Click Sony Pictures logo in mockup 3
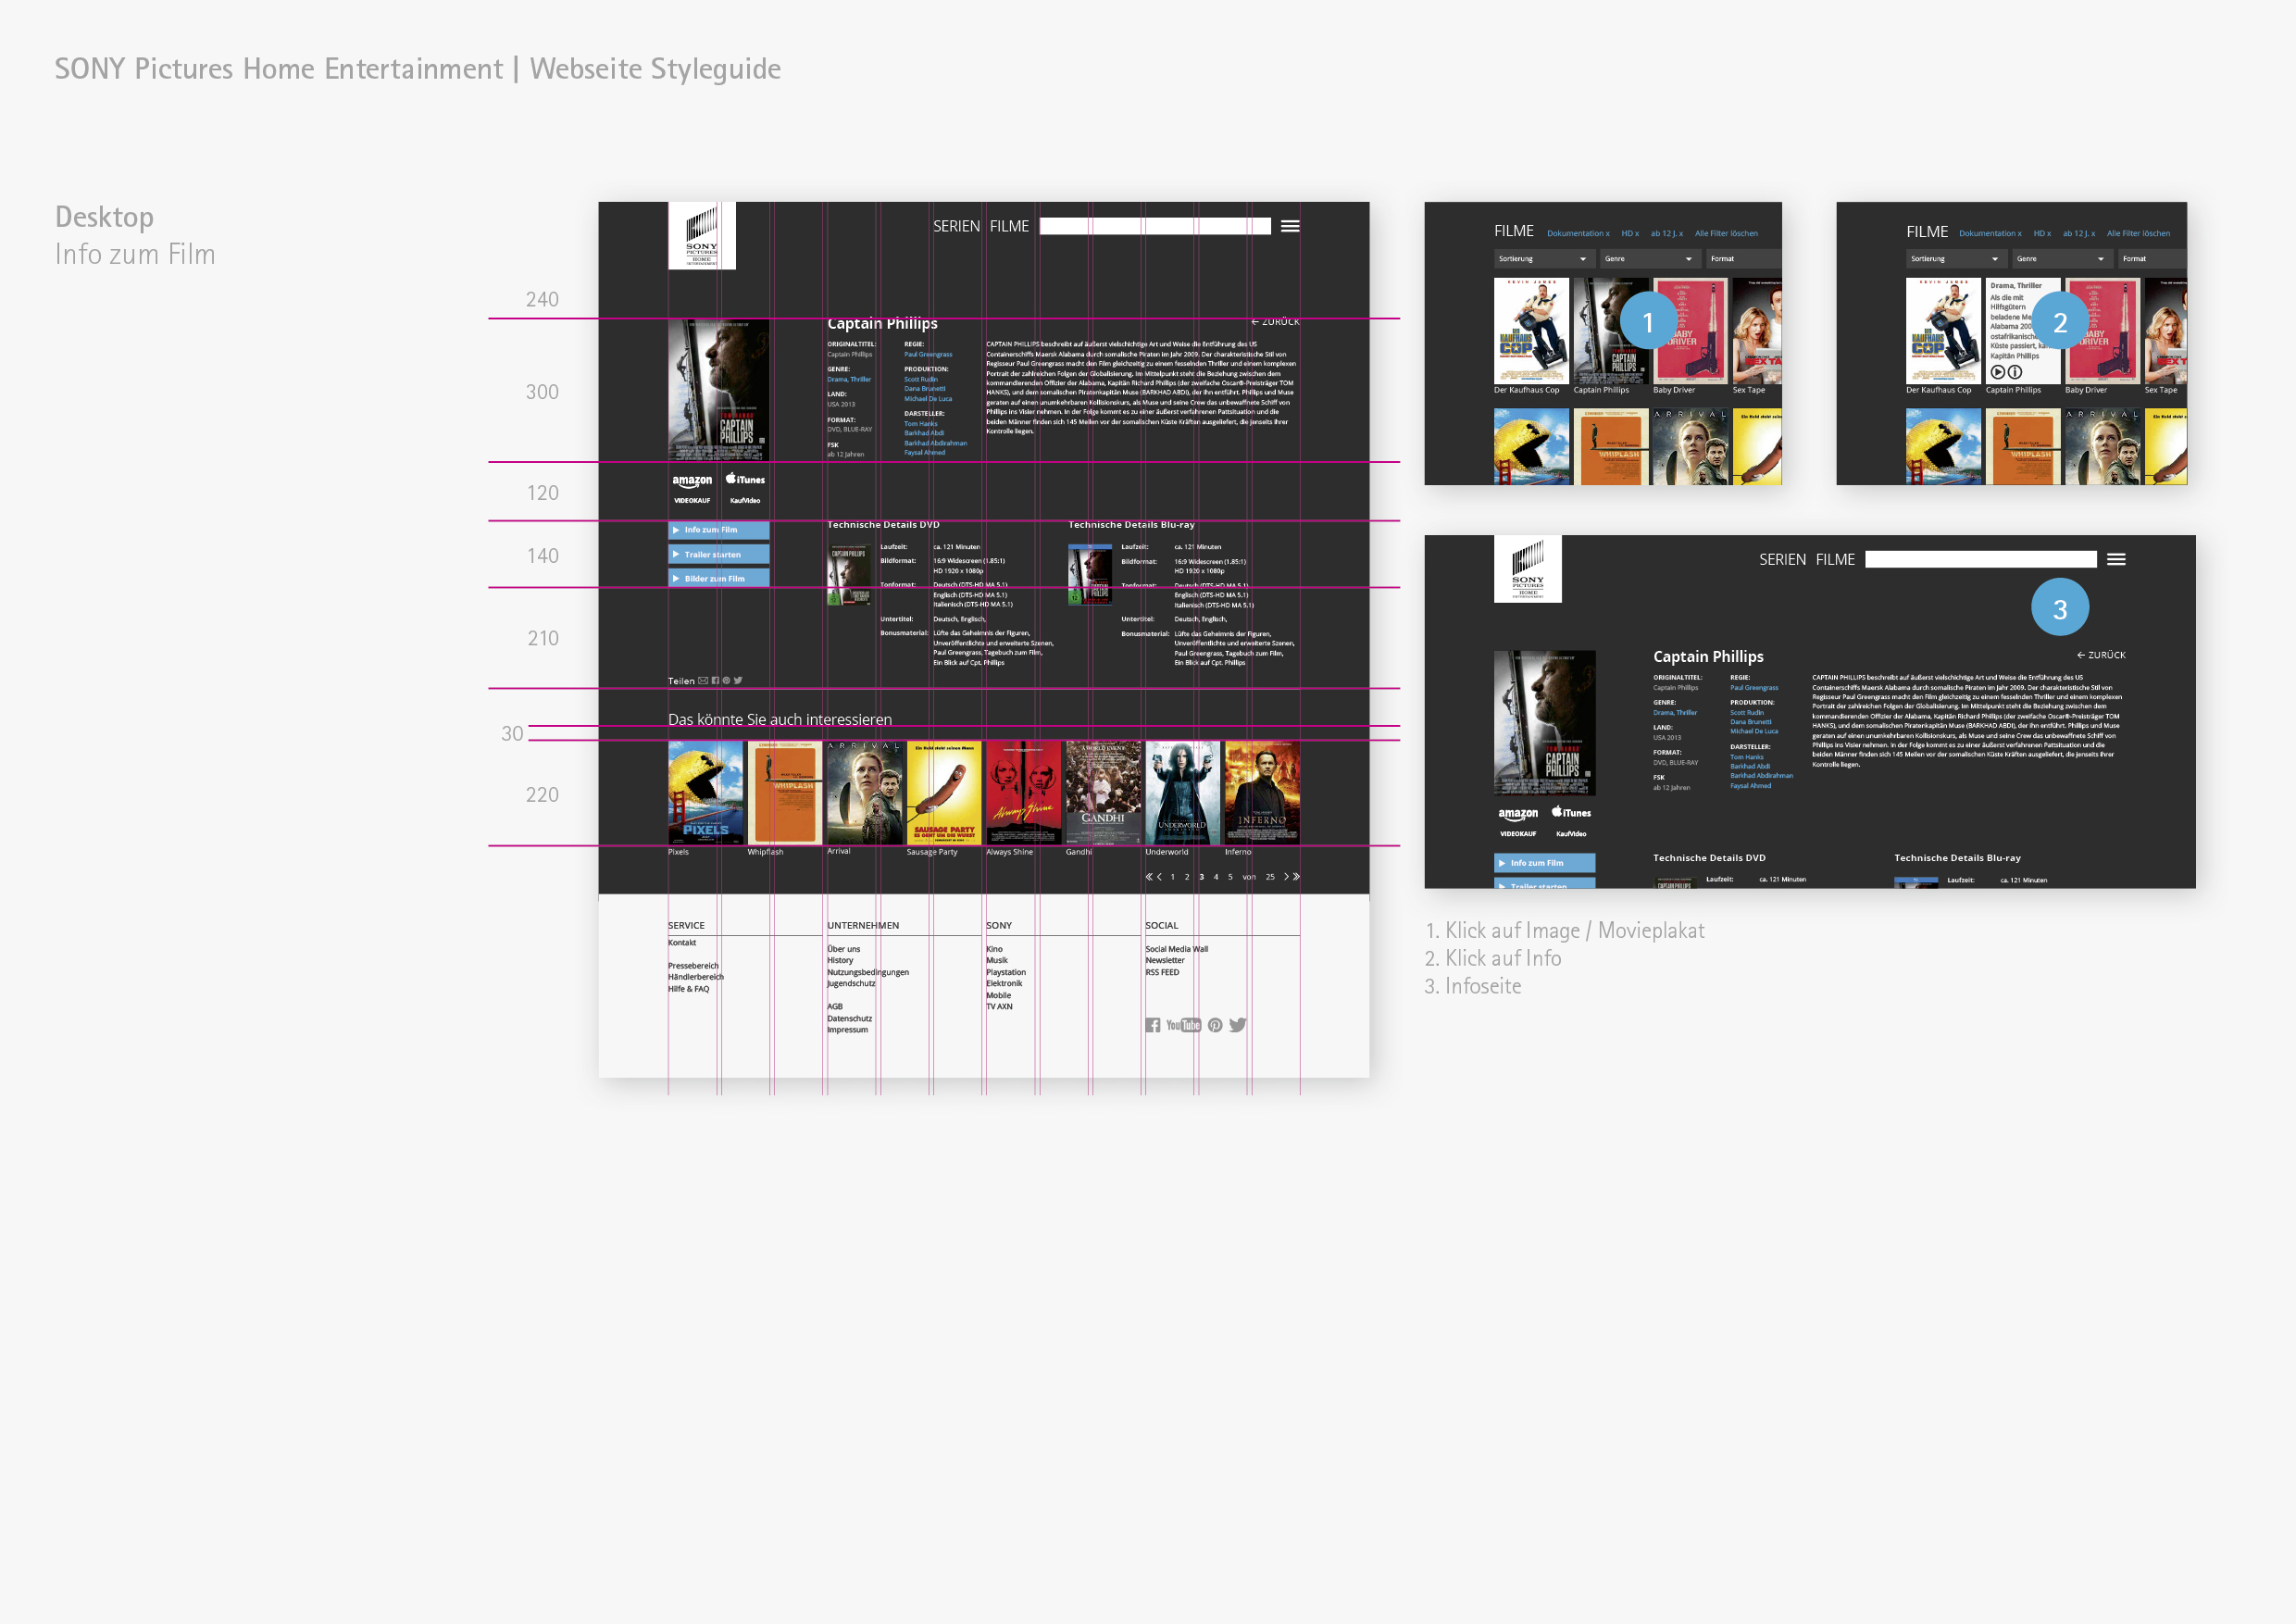Image resolution: width=2296 pixels, height=1624 pixels. (1528, 569)
